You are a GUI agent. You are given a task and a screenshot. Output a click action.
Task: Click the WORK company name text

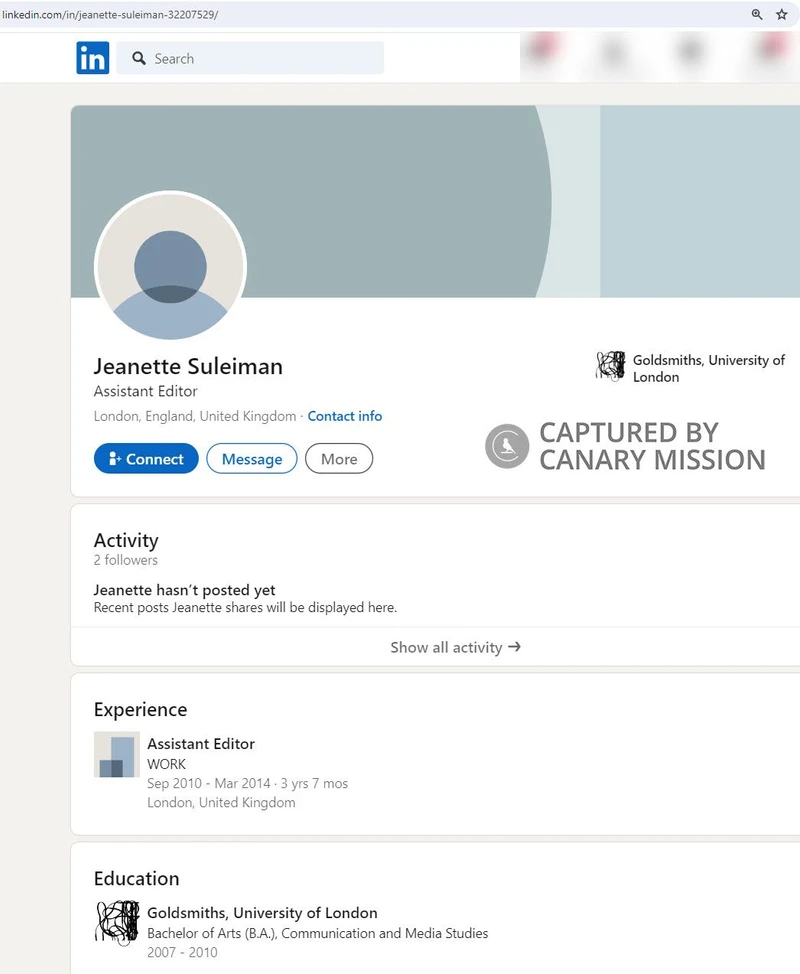click(x=166, y=764)
